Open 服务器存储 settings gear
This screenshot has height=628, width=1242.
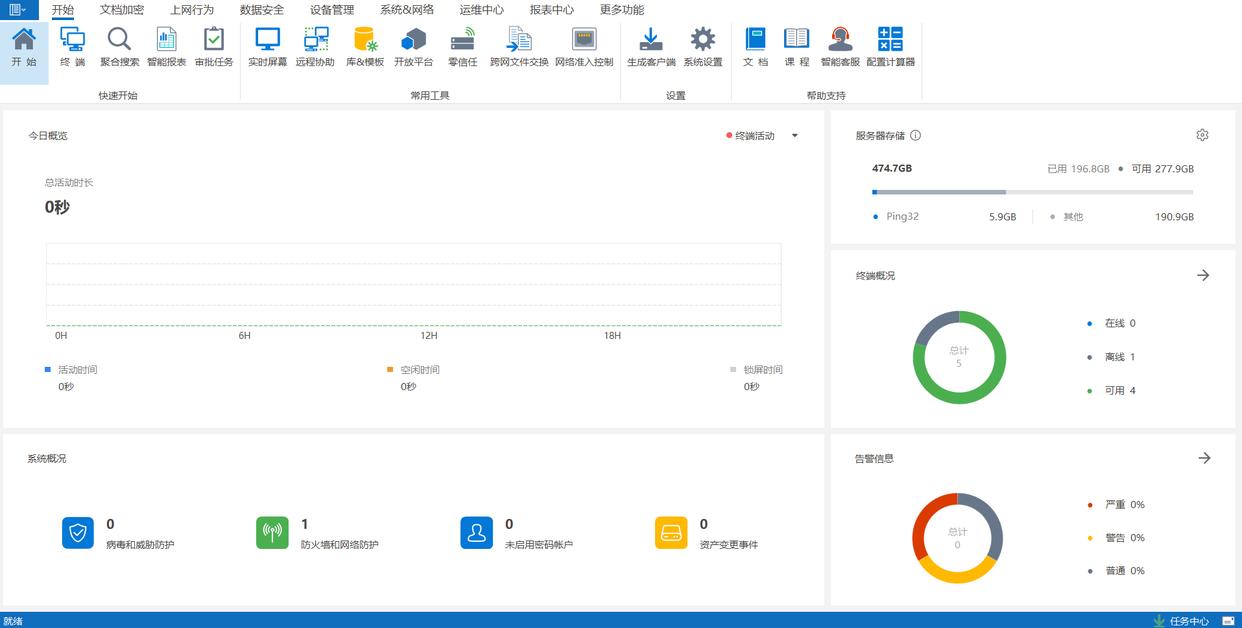tap(1202, 135)
